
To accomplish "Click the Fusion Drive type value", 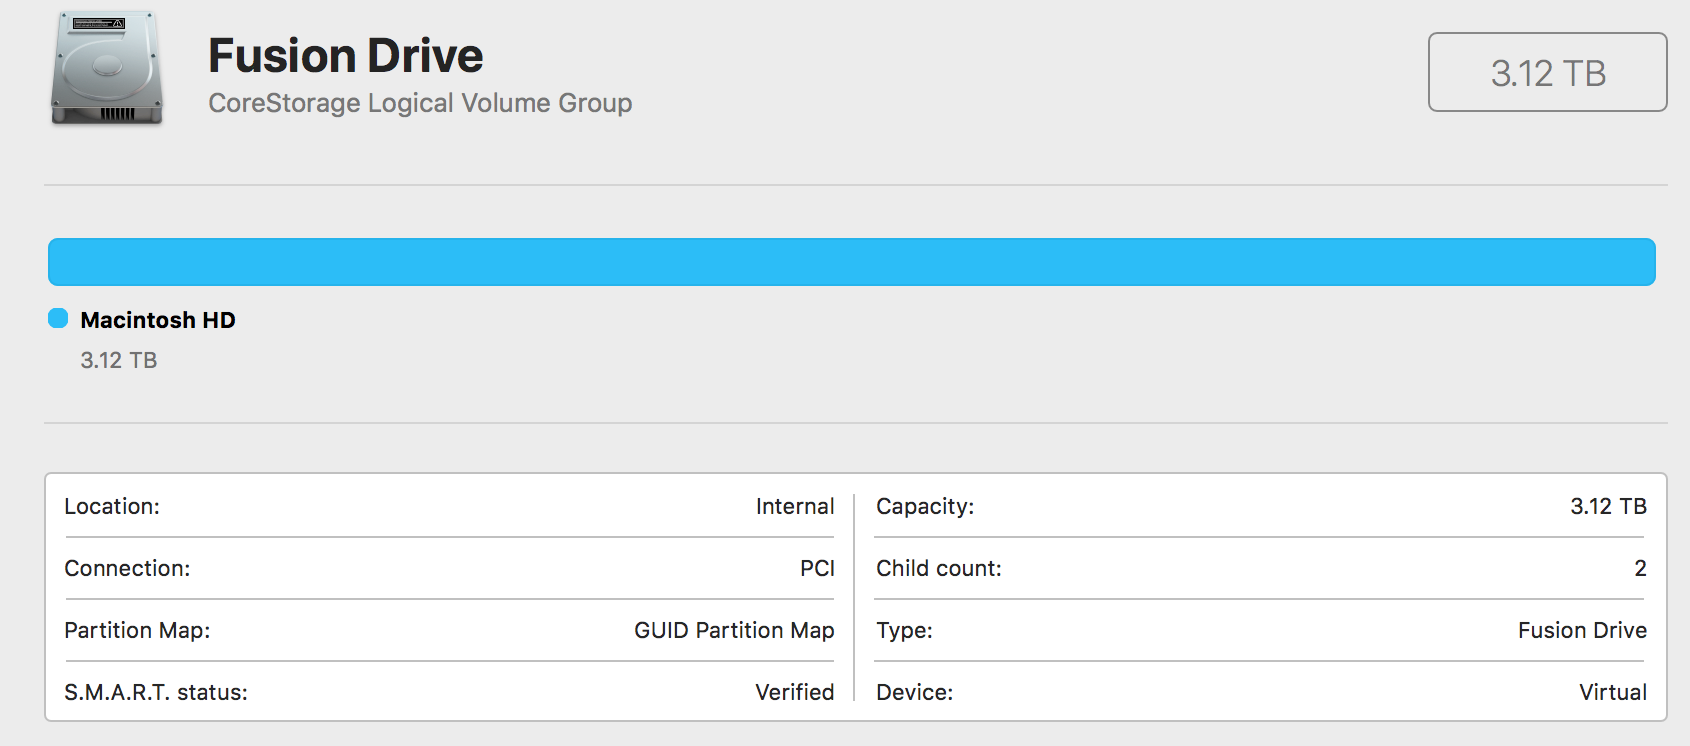I will (x=1582, y=630).
